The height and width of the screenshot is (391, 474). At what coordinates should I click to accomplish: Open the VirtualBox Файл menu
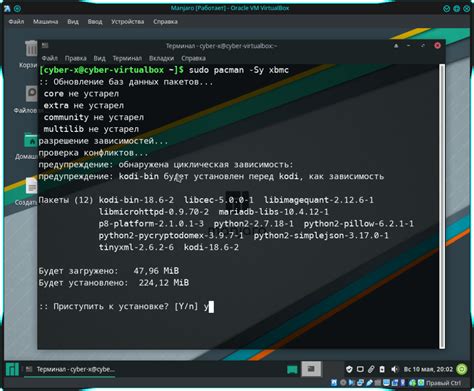coord(16,22)
